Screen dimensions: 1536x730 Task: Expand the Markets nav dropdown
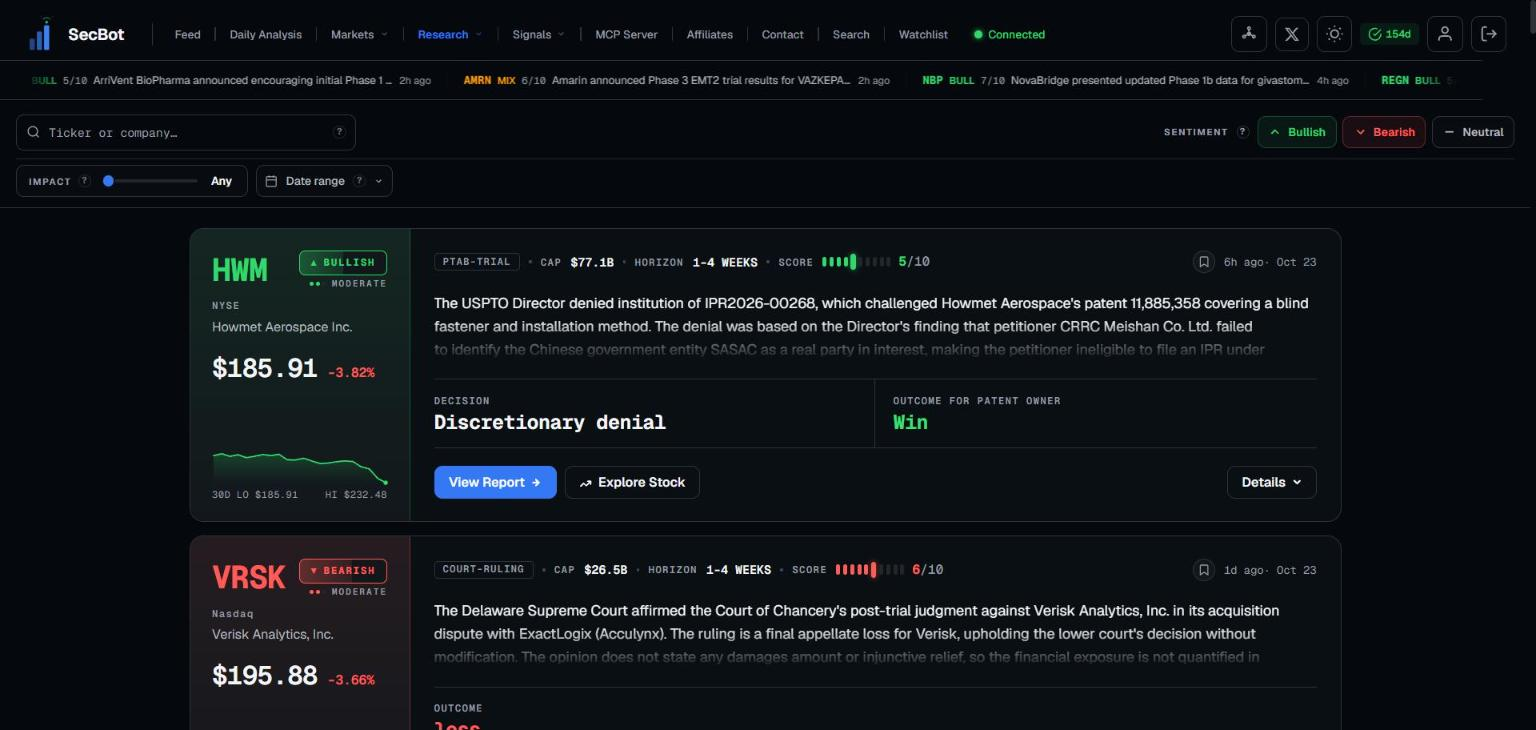[x=359, y=34]
